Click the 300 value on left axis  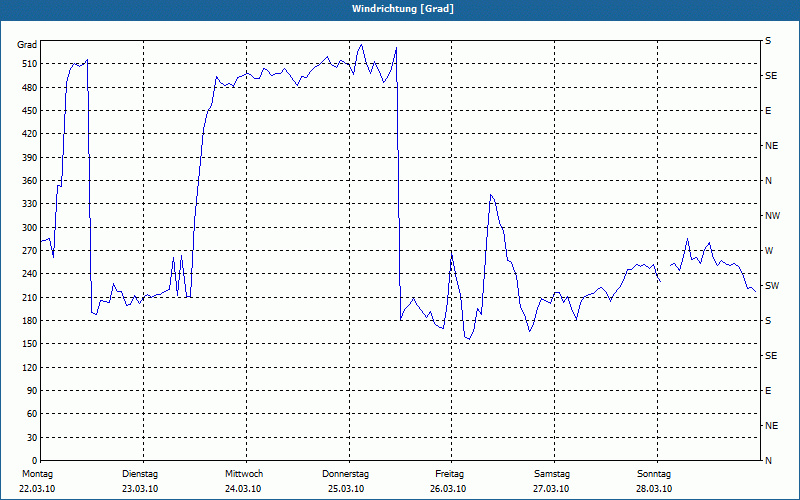click(29, 228)
